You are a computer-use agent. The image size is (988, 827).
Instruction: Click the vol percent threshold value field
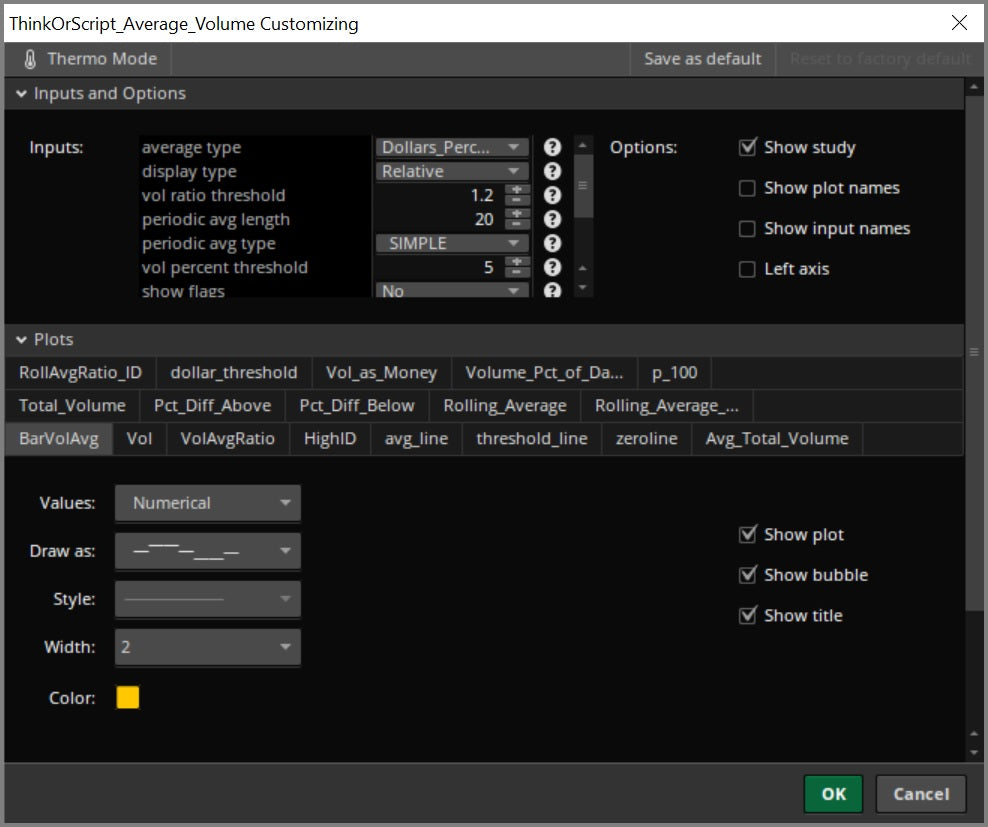(439, 267)
